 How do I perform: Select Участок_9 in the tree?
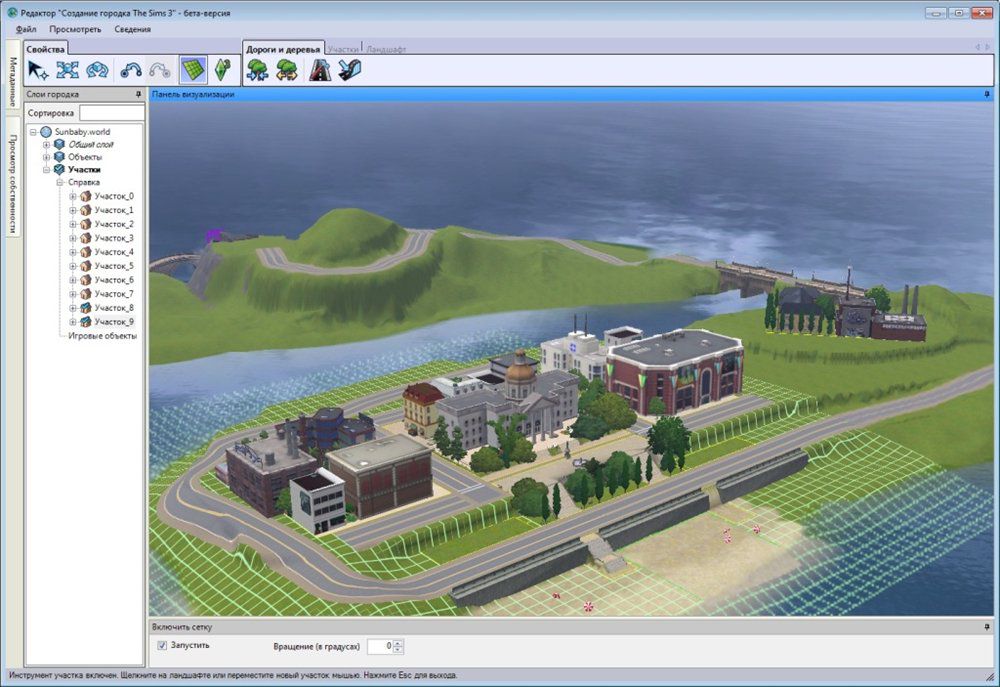(x=113, y=322)
